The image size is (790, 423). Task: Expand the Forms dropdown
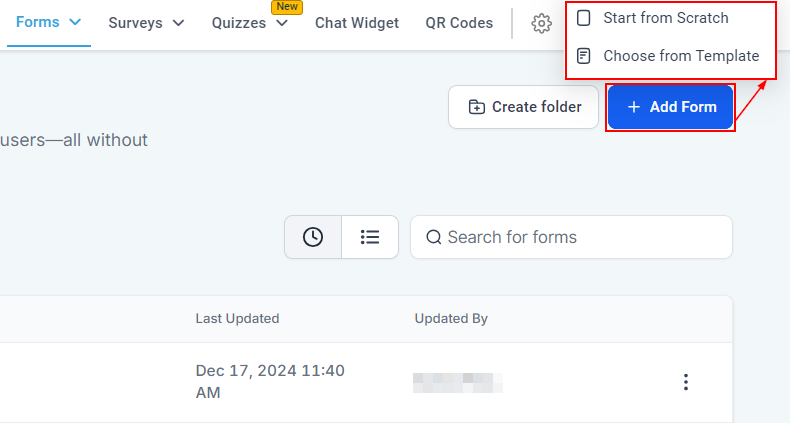coord(74,22)
